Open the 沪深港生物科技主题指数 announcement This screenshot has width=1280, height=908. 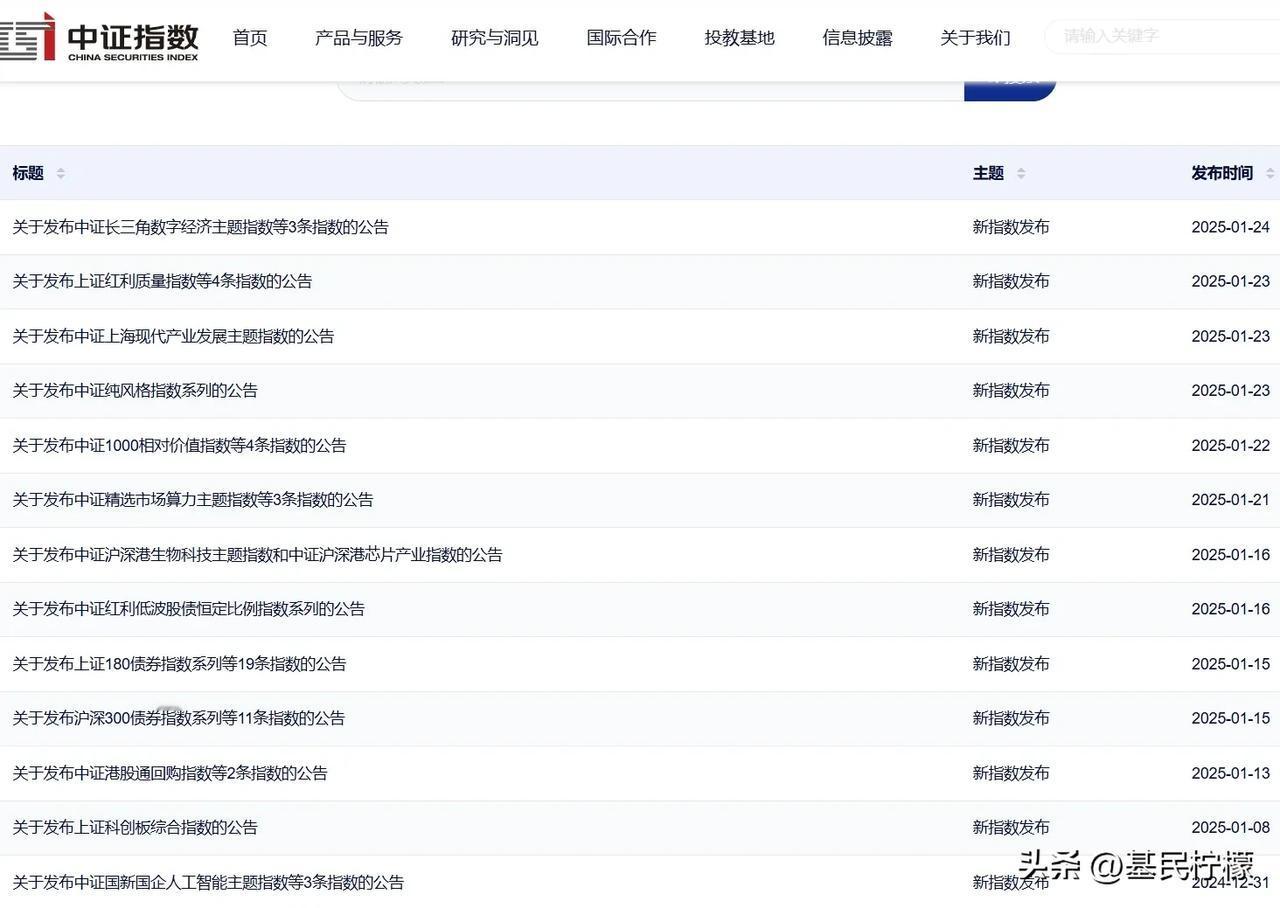click(x=257, y=554)
